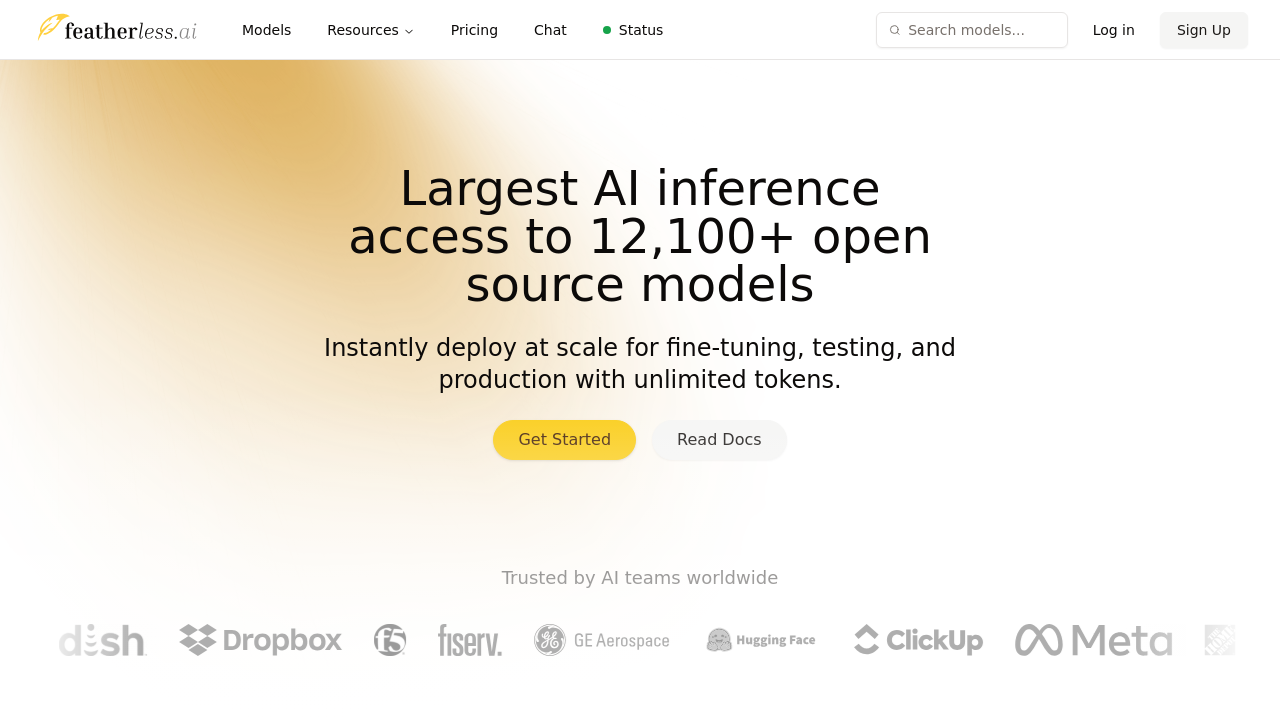Expand the Resources dropdown menu

(369, 29)
